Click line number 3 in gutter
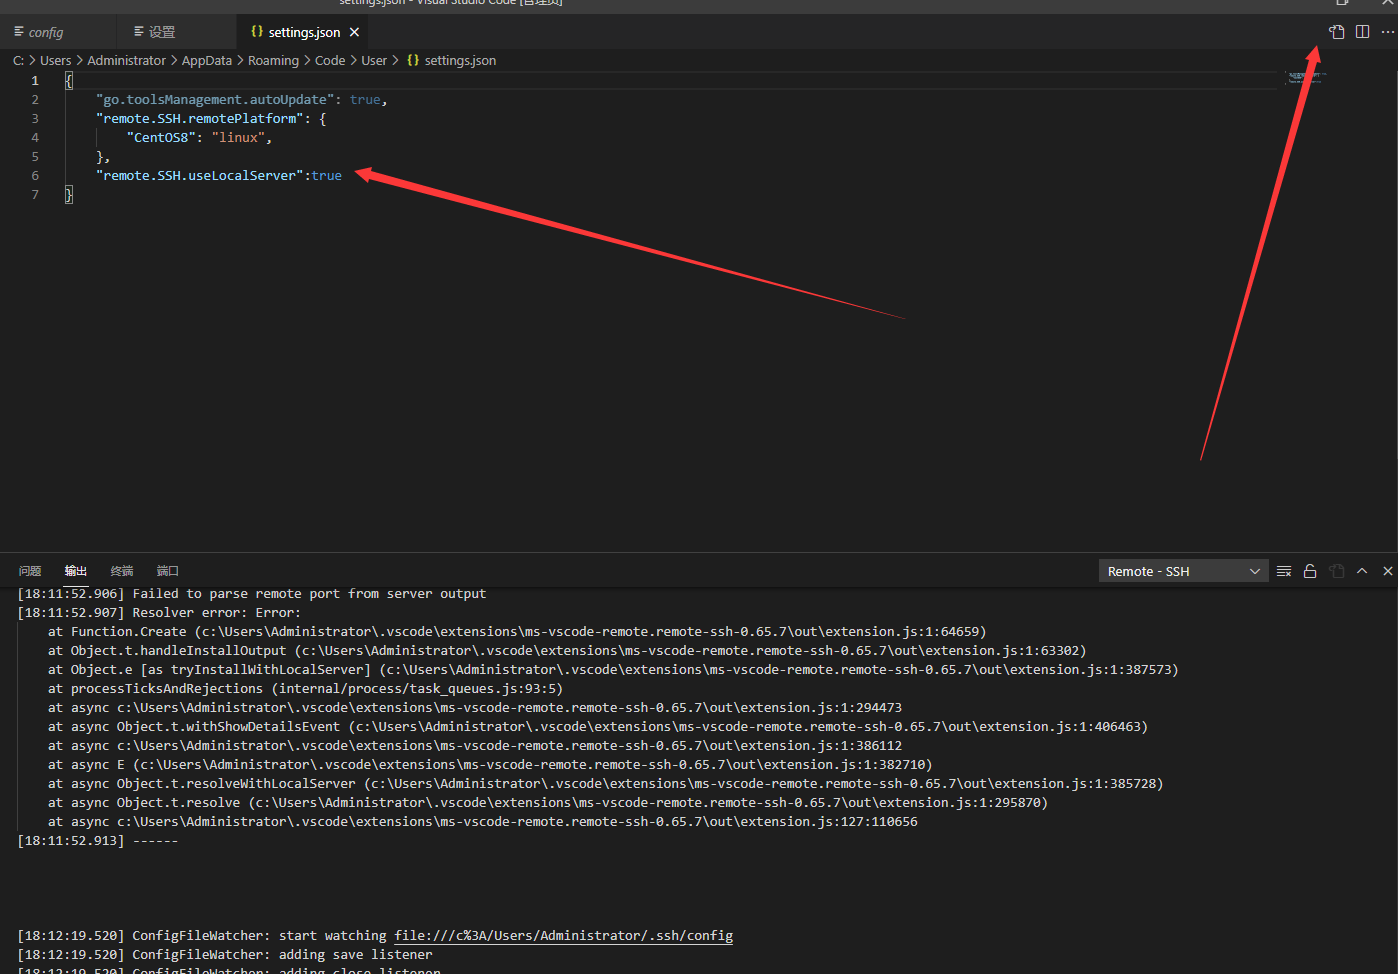This screenshot has width=1398, height=974. click(35, 118)
